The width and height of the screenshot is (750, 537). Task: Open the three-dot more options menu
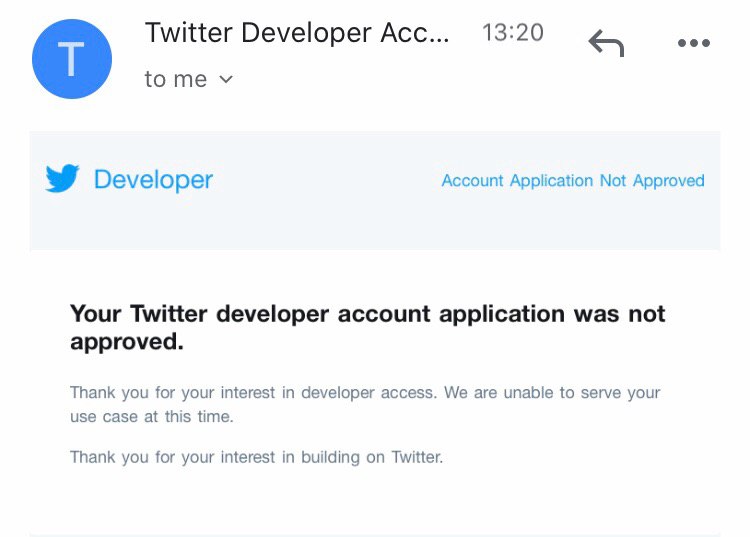pos(693,44)
